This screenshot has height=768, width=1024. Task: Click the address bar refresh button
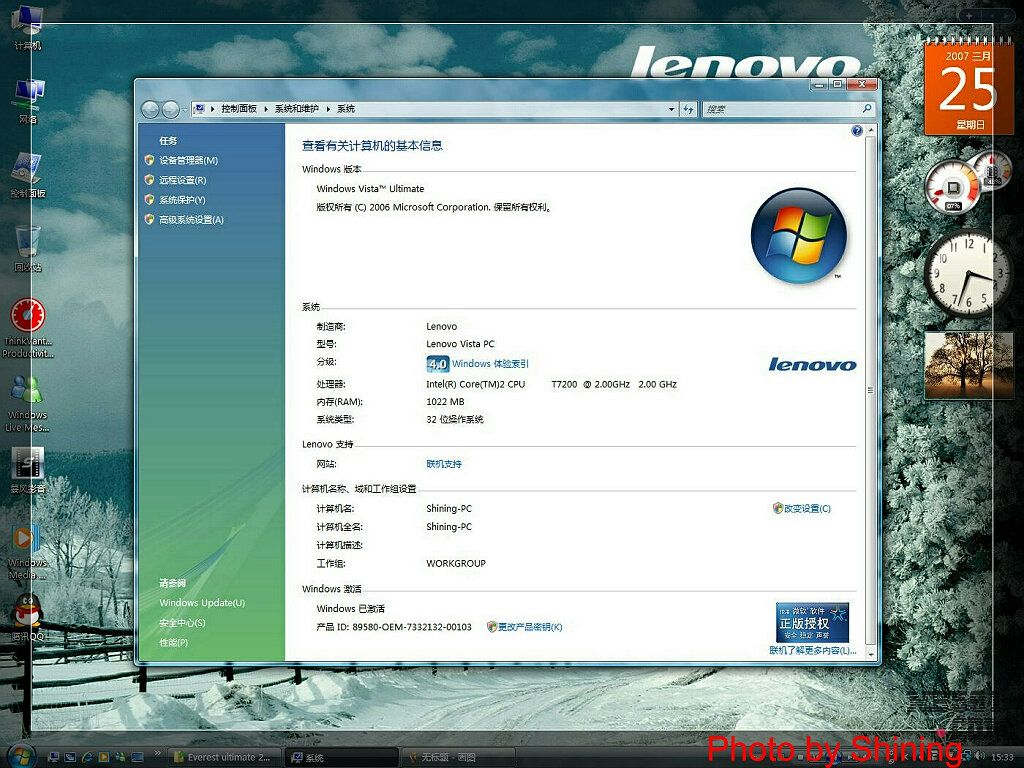[x=688, y=109]
